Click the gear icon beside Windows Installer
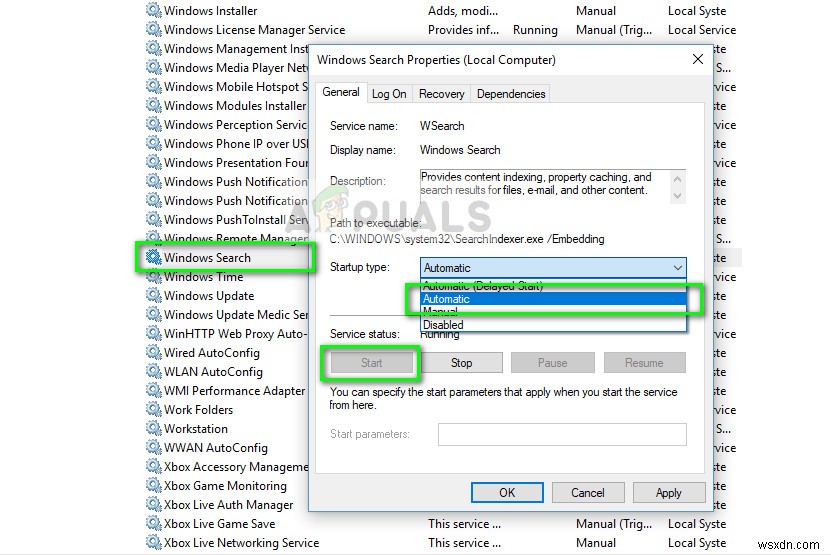 pos(154,10)
